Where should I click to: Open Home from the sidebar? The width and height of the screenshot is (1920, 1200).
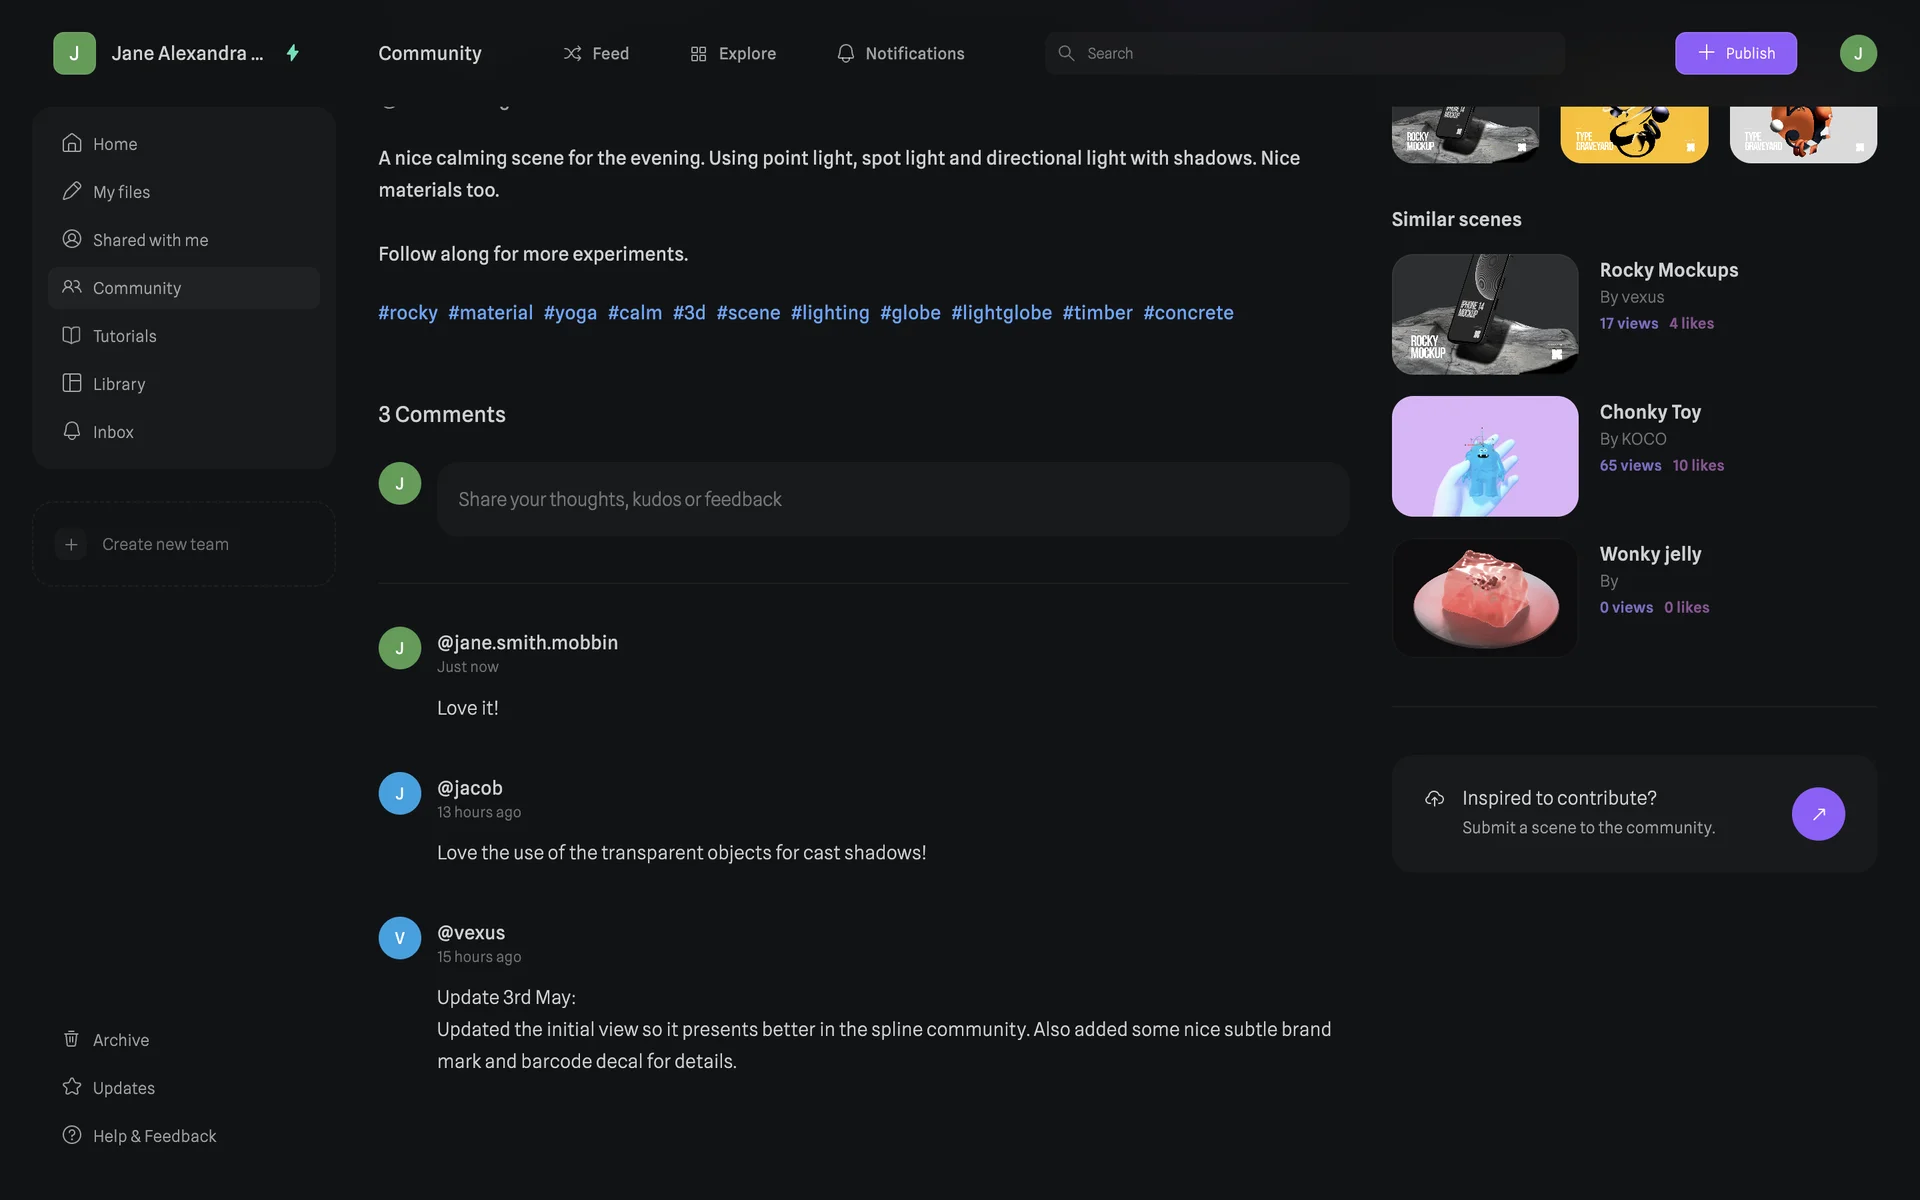[114, 144]
